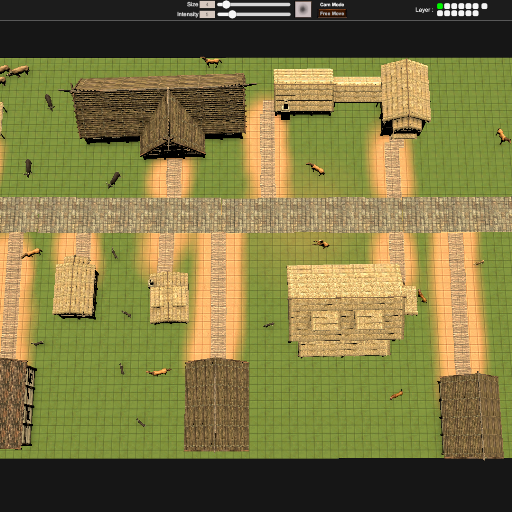Toggle the third layer box in top row
The width and height of the screenshot is (512, 512).
tap(454, 6)
